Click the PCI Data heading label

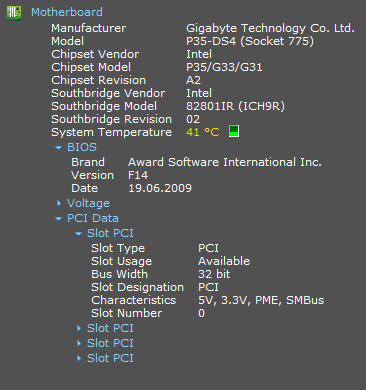(93, 218)
